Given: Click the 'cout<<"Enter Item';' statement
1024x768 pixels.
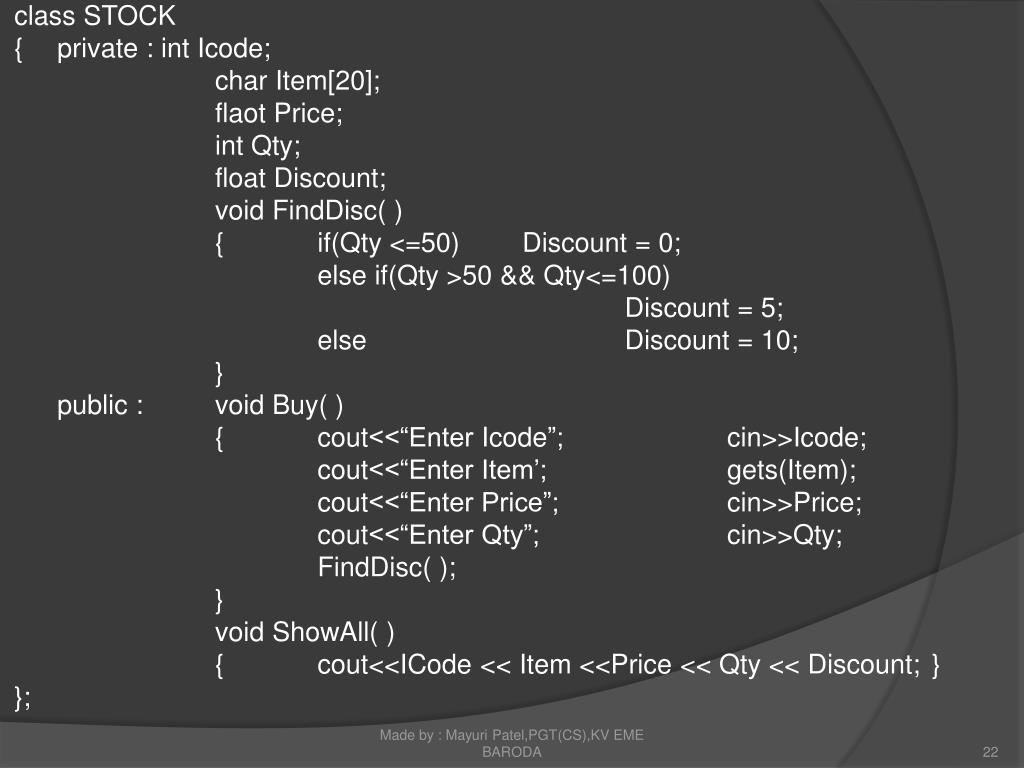Looking at the screenshot, I should point(432,470).
